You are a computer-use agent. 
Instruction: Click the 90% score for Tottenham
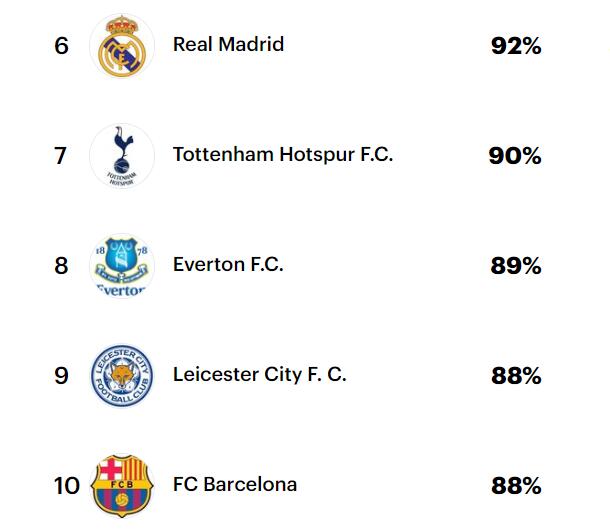pyautogui.click(x=515, y=156)
